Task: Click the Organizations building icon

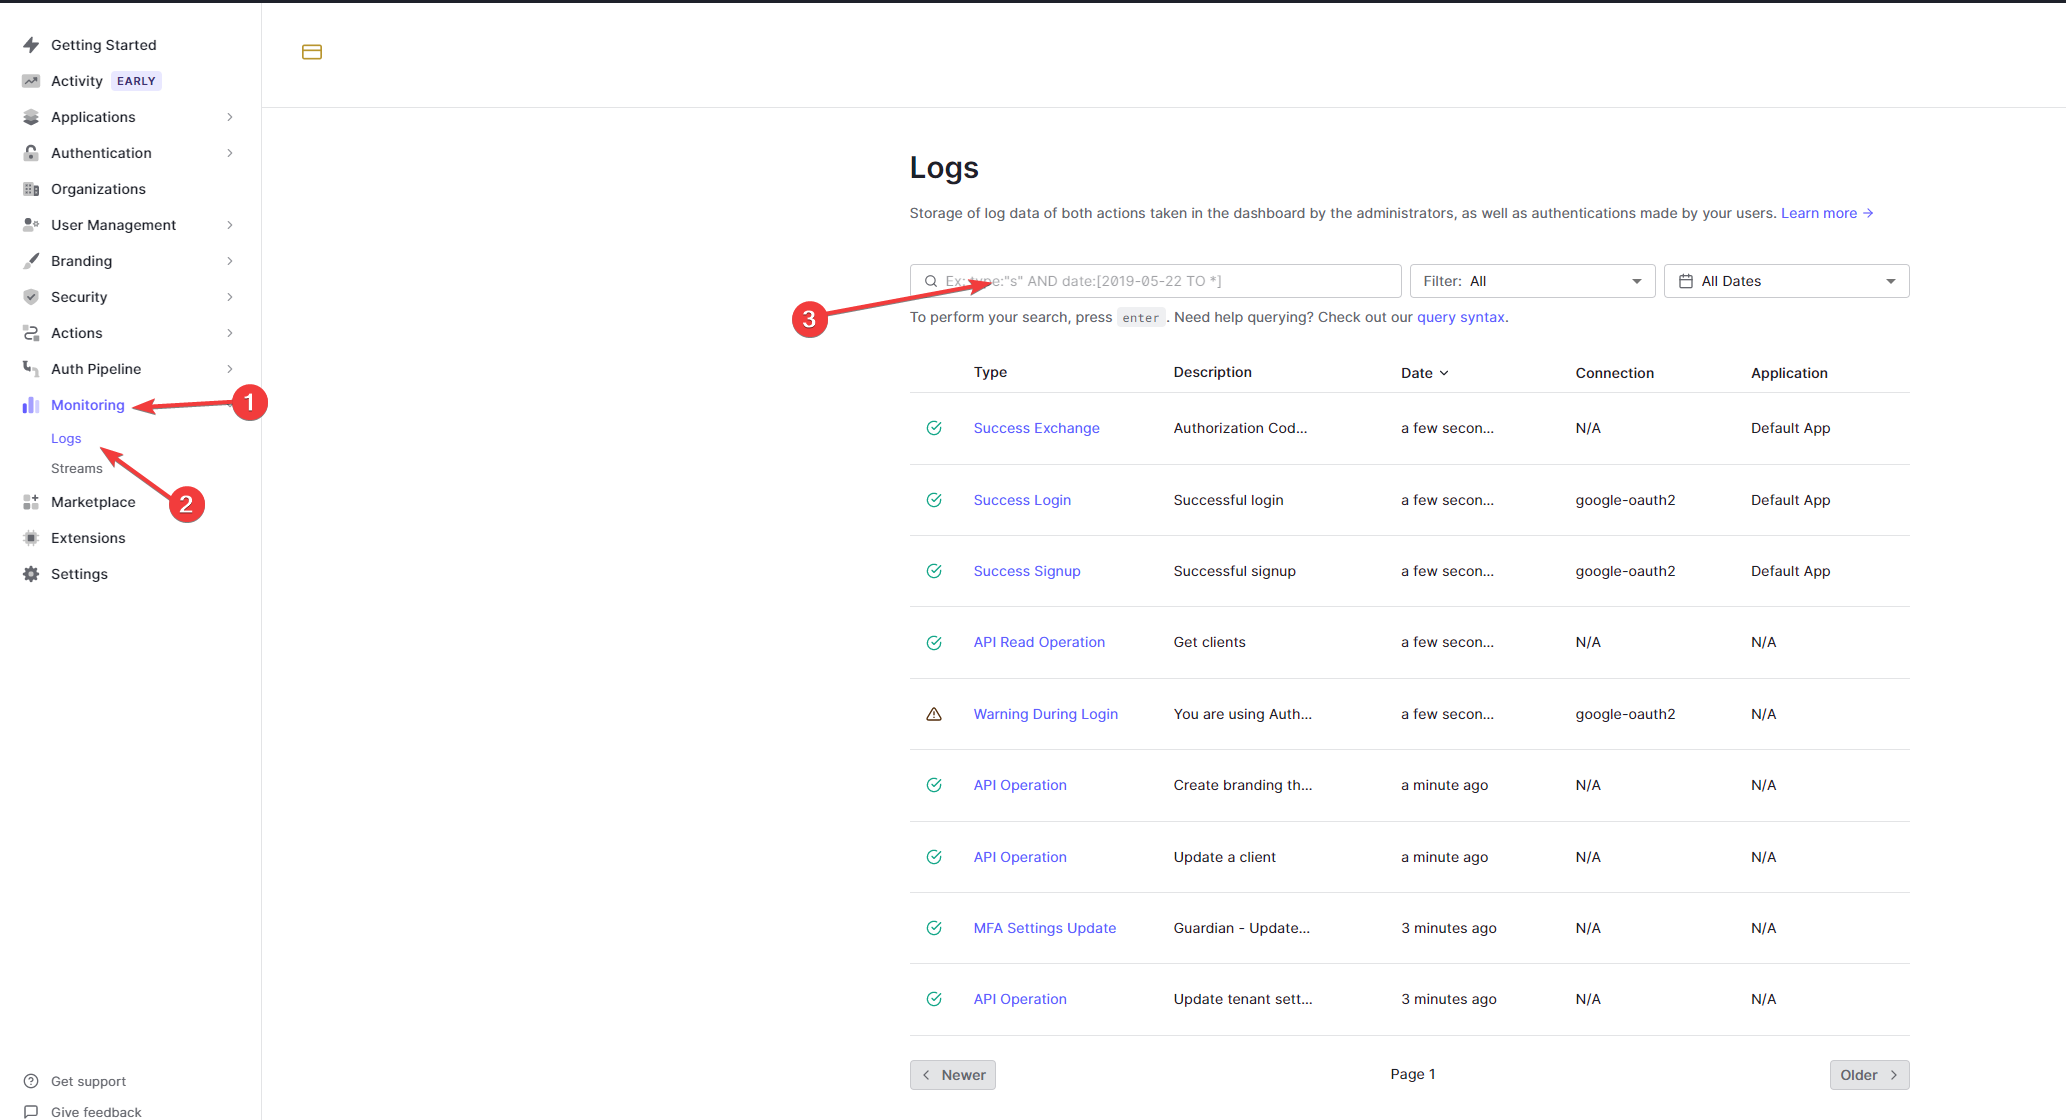Action: 31,189
